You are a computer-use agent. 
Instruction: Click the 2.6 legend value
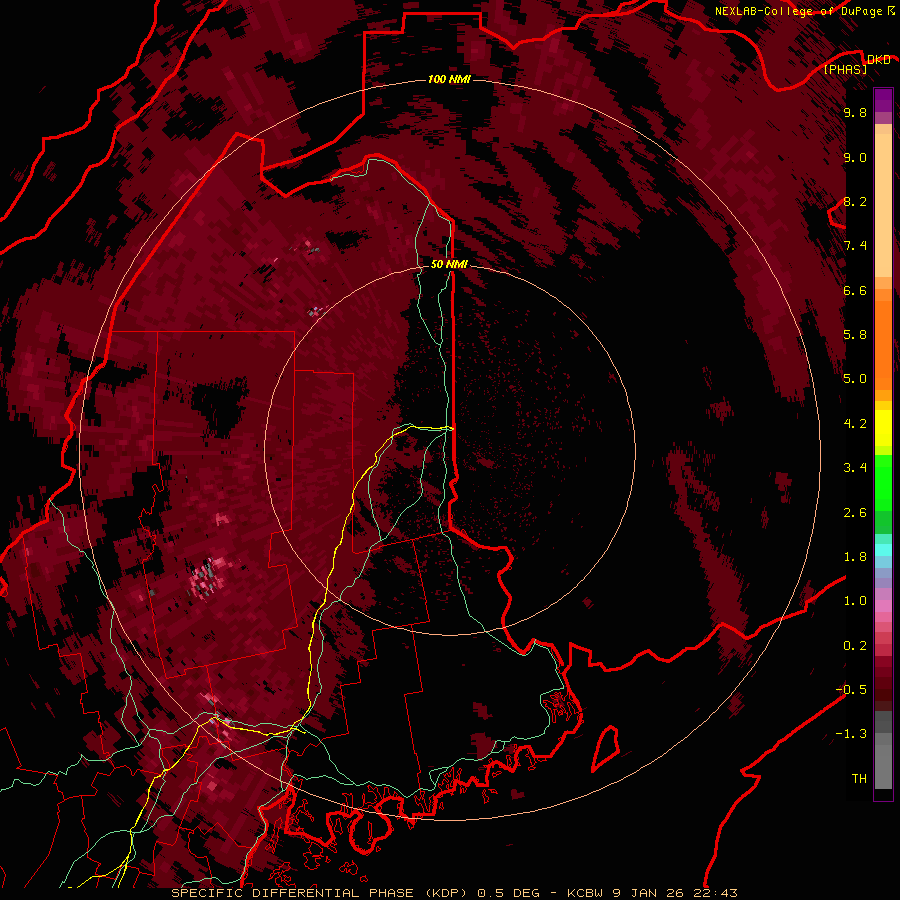[x=855, y=513]
